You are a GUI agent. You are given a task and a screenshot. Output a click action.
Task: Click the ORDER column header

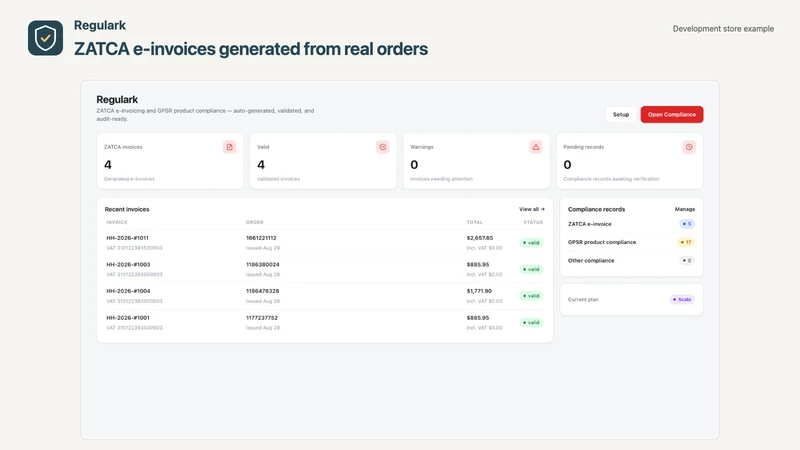(255, 222)
